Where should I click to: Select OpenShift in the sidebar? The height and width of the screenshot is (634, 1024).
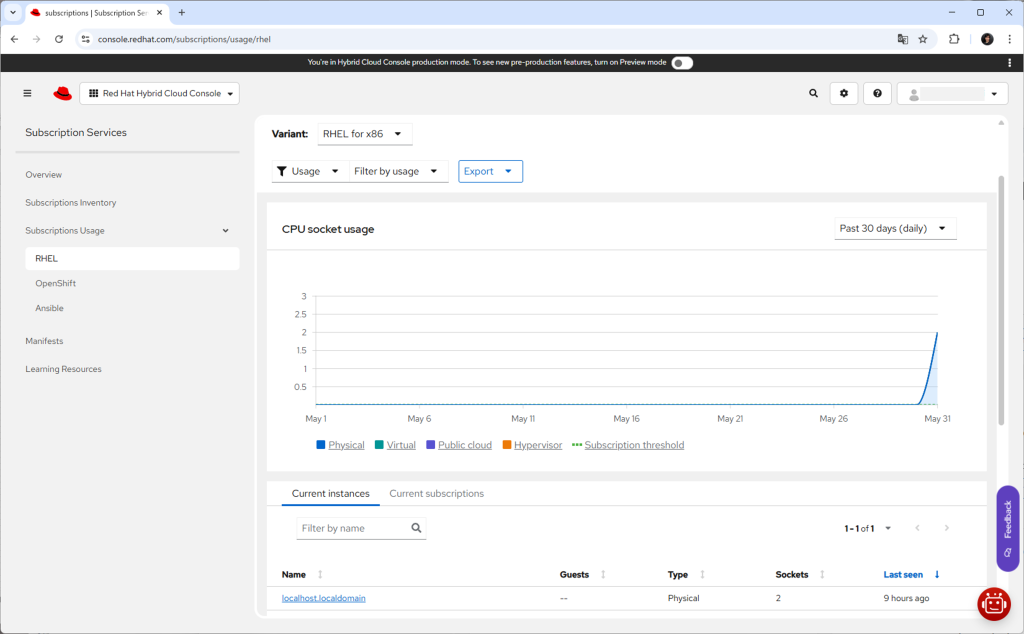click(x=56, y=283)
